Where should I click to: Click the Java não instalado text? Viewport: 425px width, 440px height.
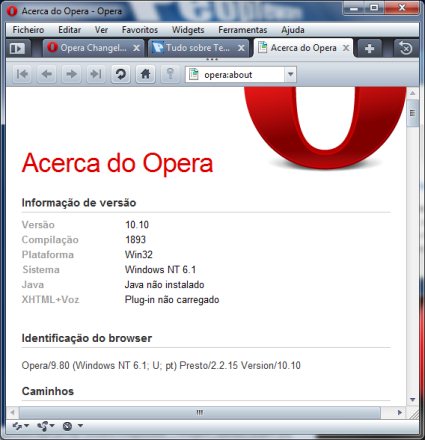tap(164, 285)
